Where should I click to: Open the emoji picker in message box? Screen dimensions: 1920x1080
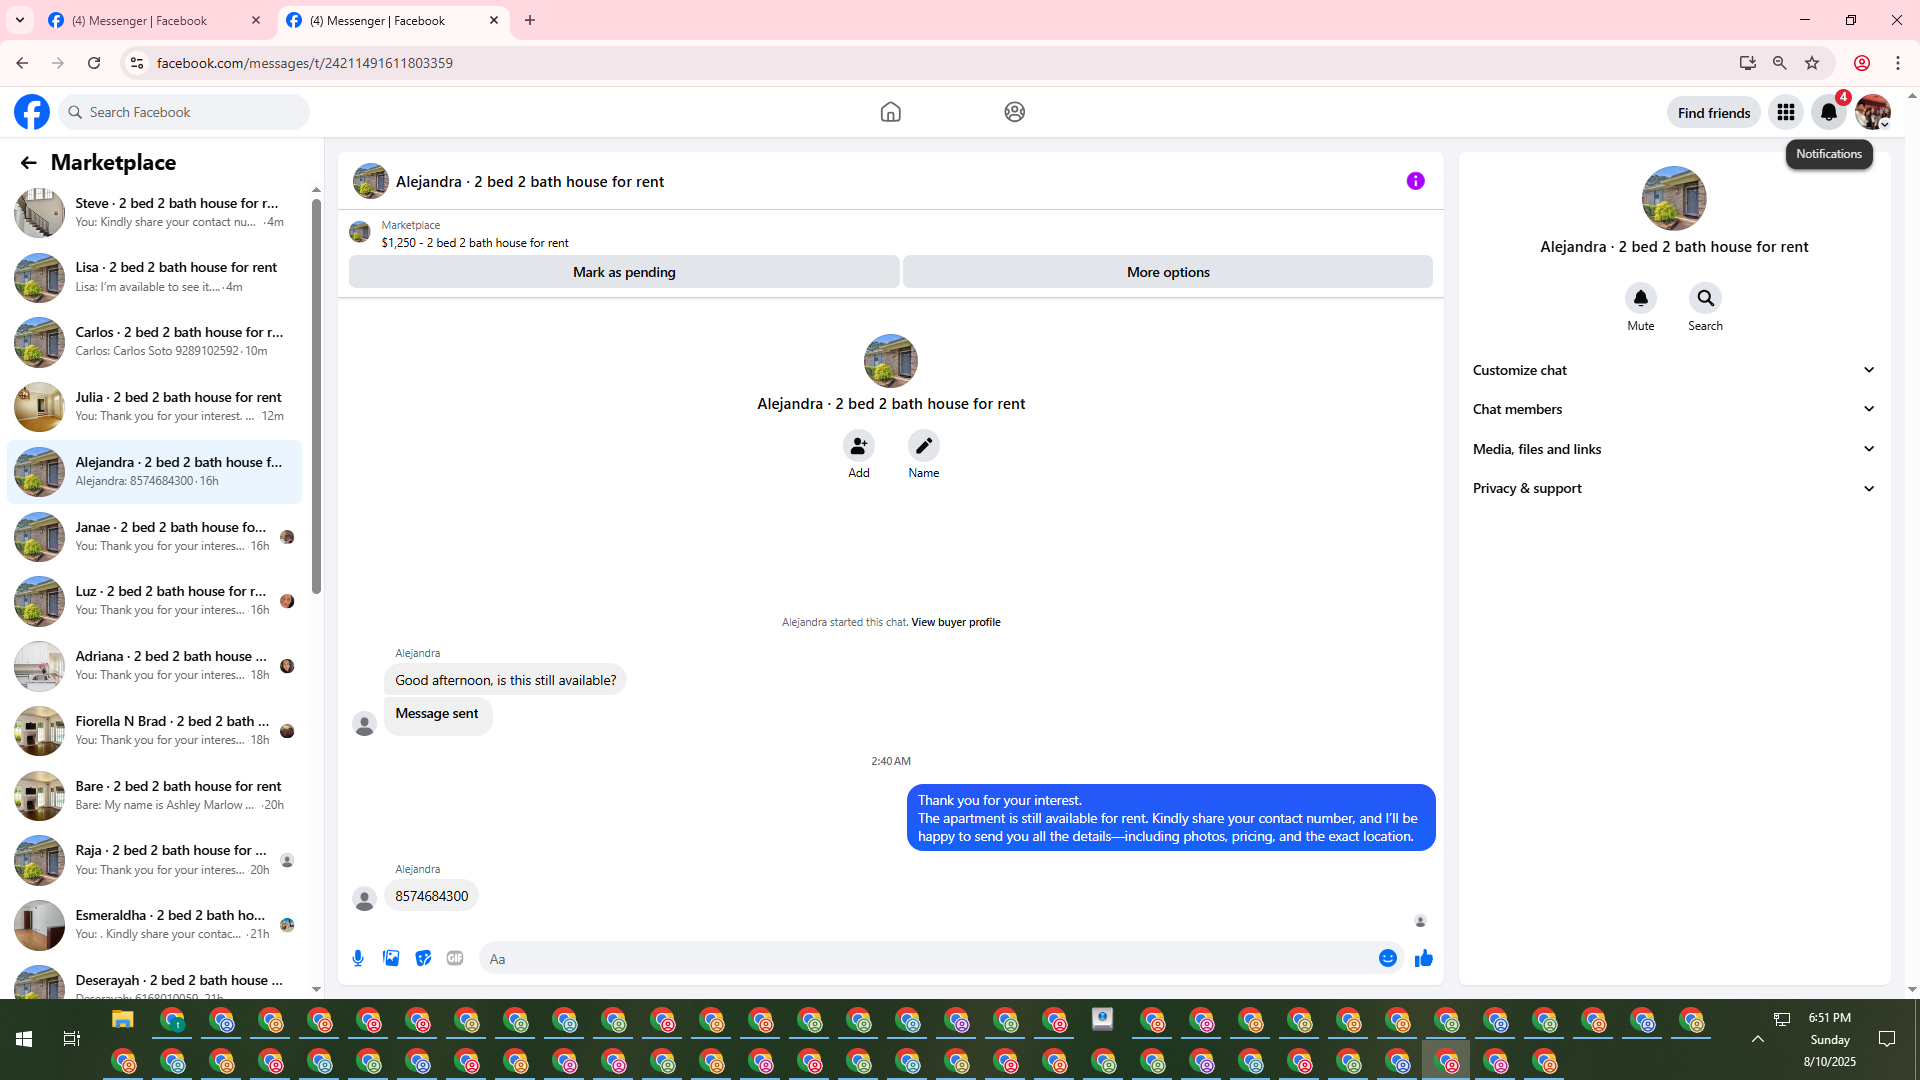tap(1387, 958)
